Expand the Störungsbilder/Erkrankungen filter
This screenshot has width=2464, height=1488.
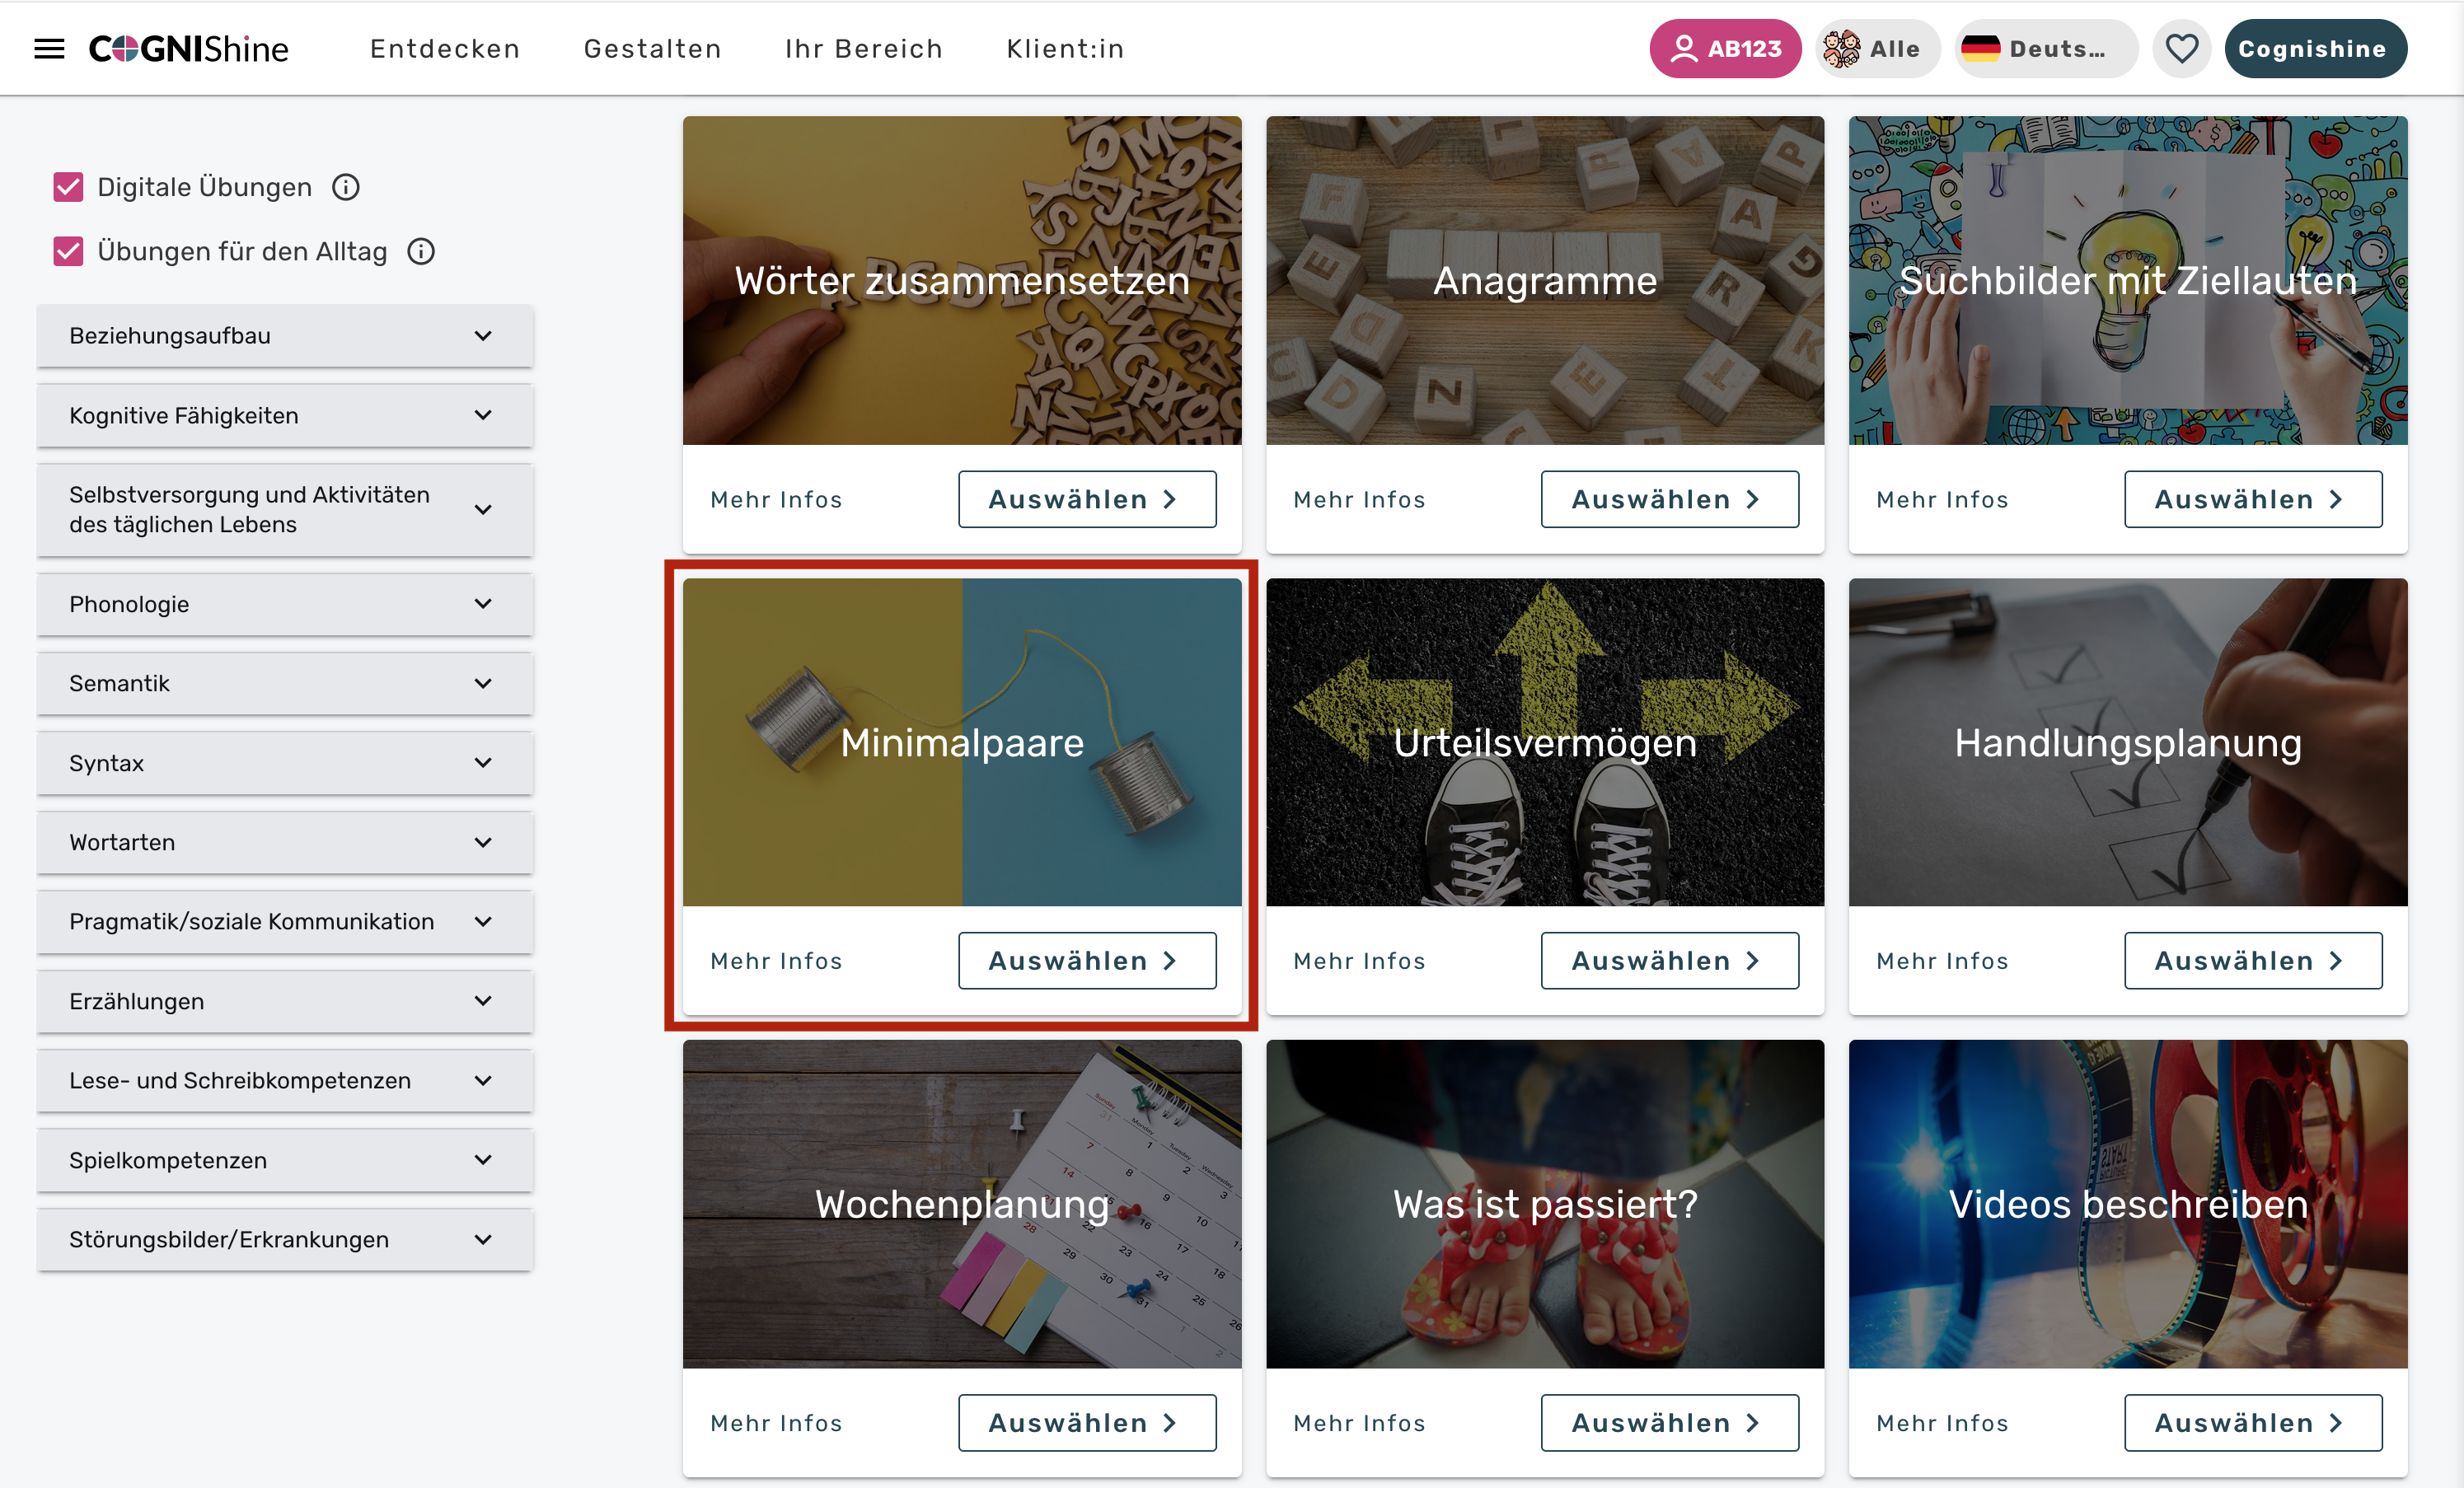[x=284, y=1239]
